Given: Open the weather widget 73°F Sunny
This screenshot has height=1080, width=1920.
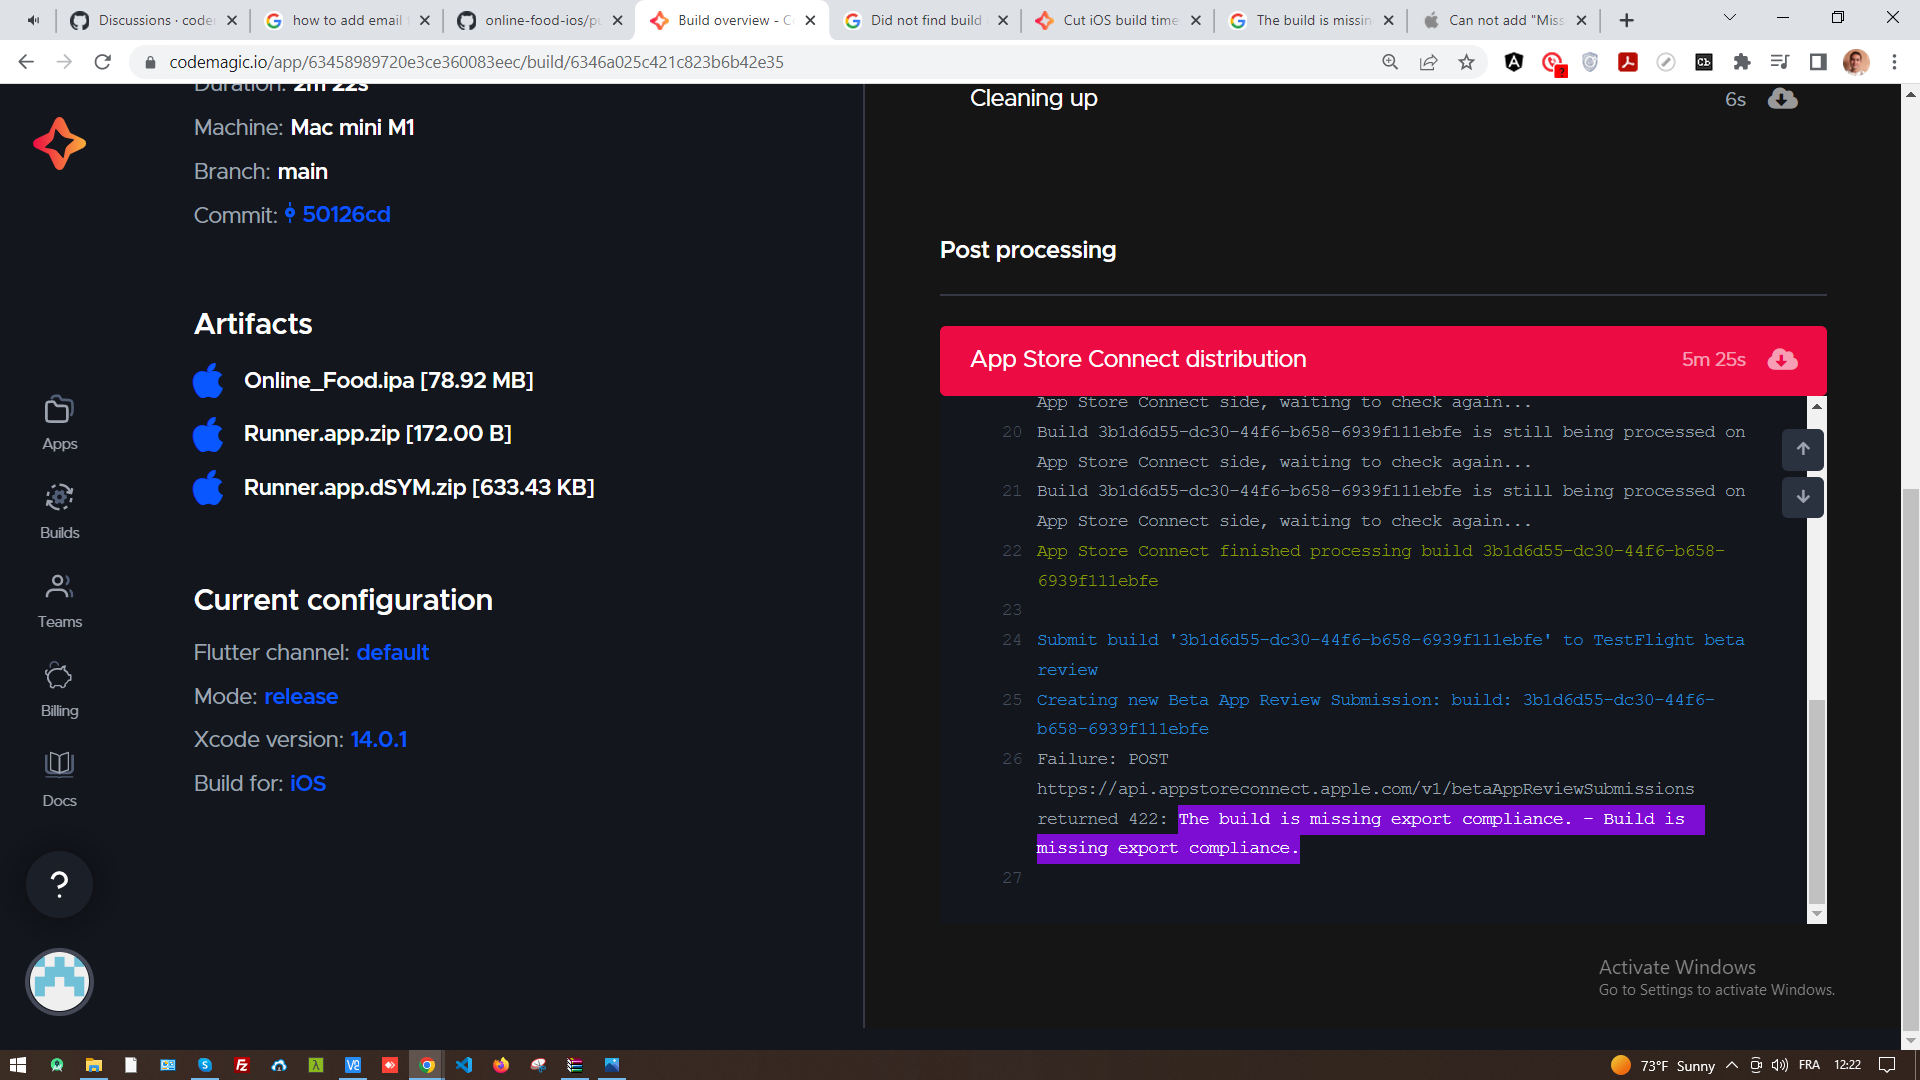Looking at the screenshot, I should 1663,1065.
